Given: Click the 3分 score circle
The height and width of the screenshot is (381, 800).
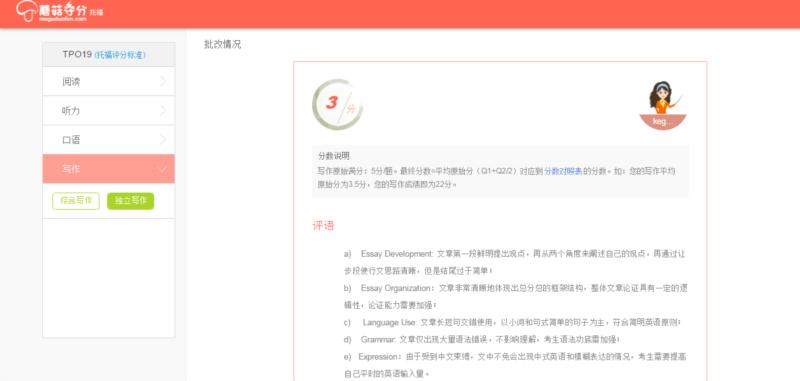Looking at the screenshot, I should [337, 105].
